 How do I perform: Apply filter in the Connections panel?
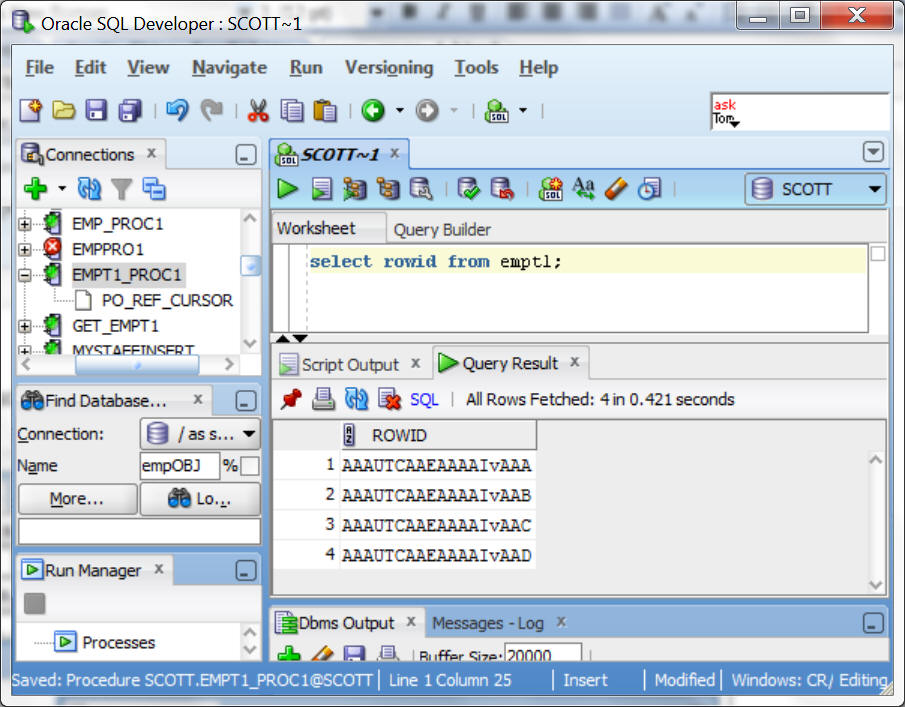(x=121, y=189)
